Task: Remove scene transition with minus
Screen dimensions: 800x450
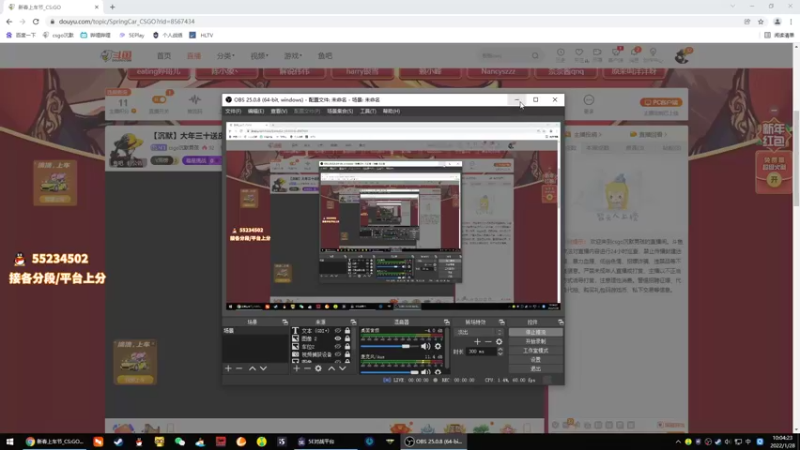Action: pyautogui.click(x=488, y=342)
